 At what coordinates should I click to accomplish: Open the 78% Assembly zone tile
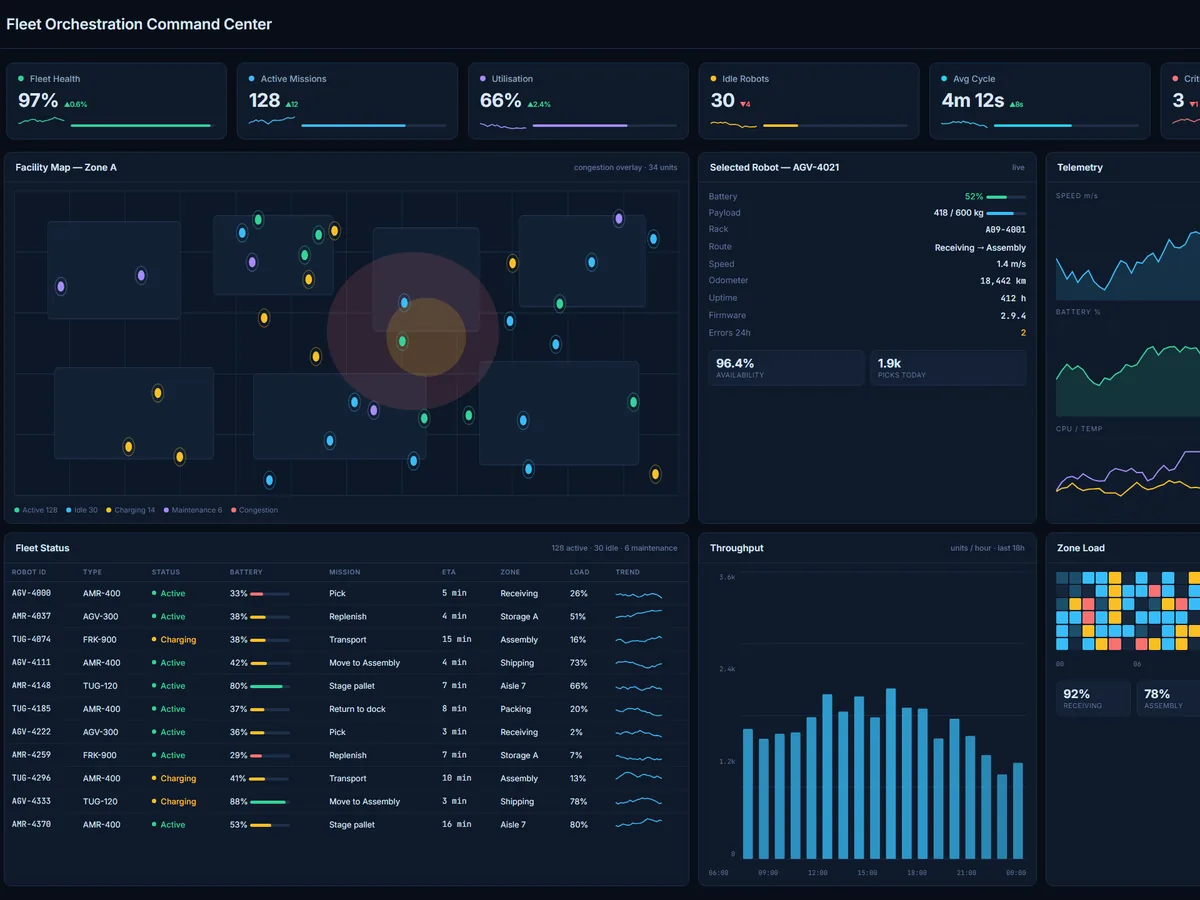[1168, 698]
